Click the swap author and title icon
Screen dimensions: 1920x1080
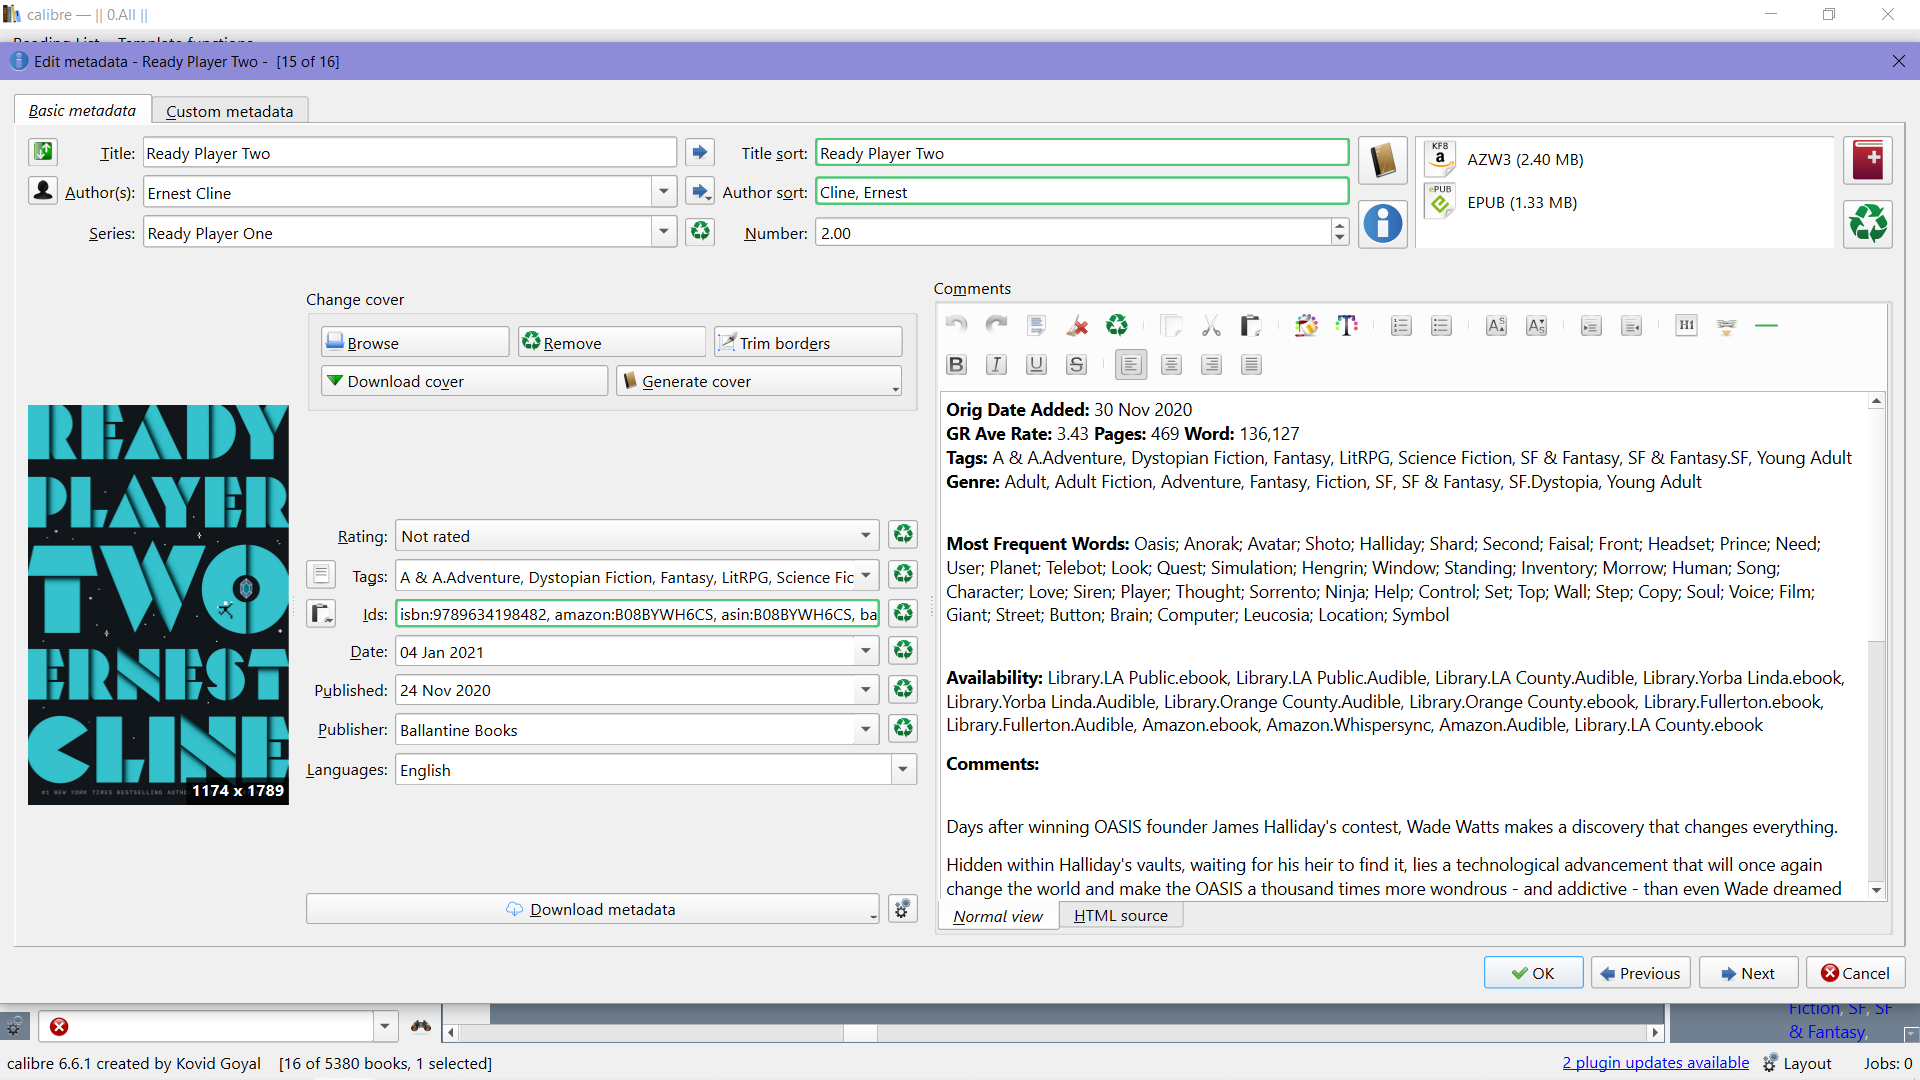point(43,152)
